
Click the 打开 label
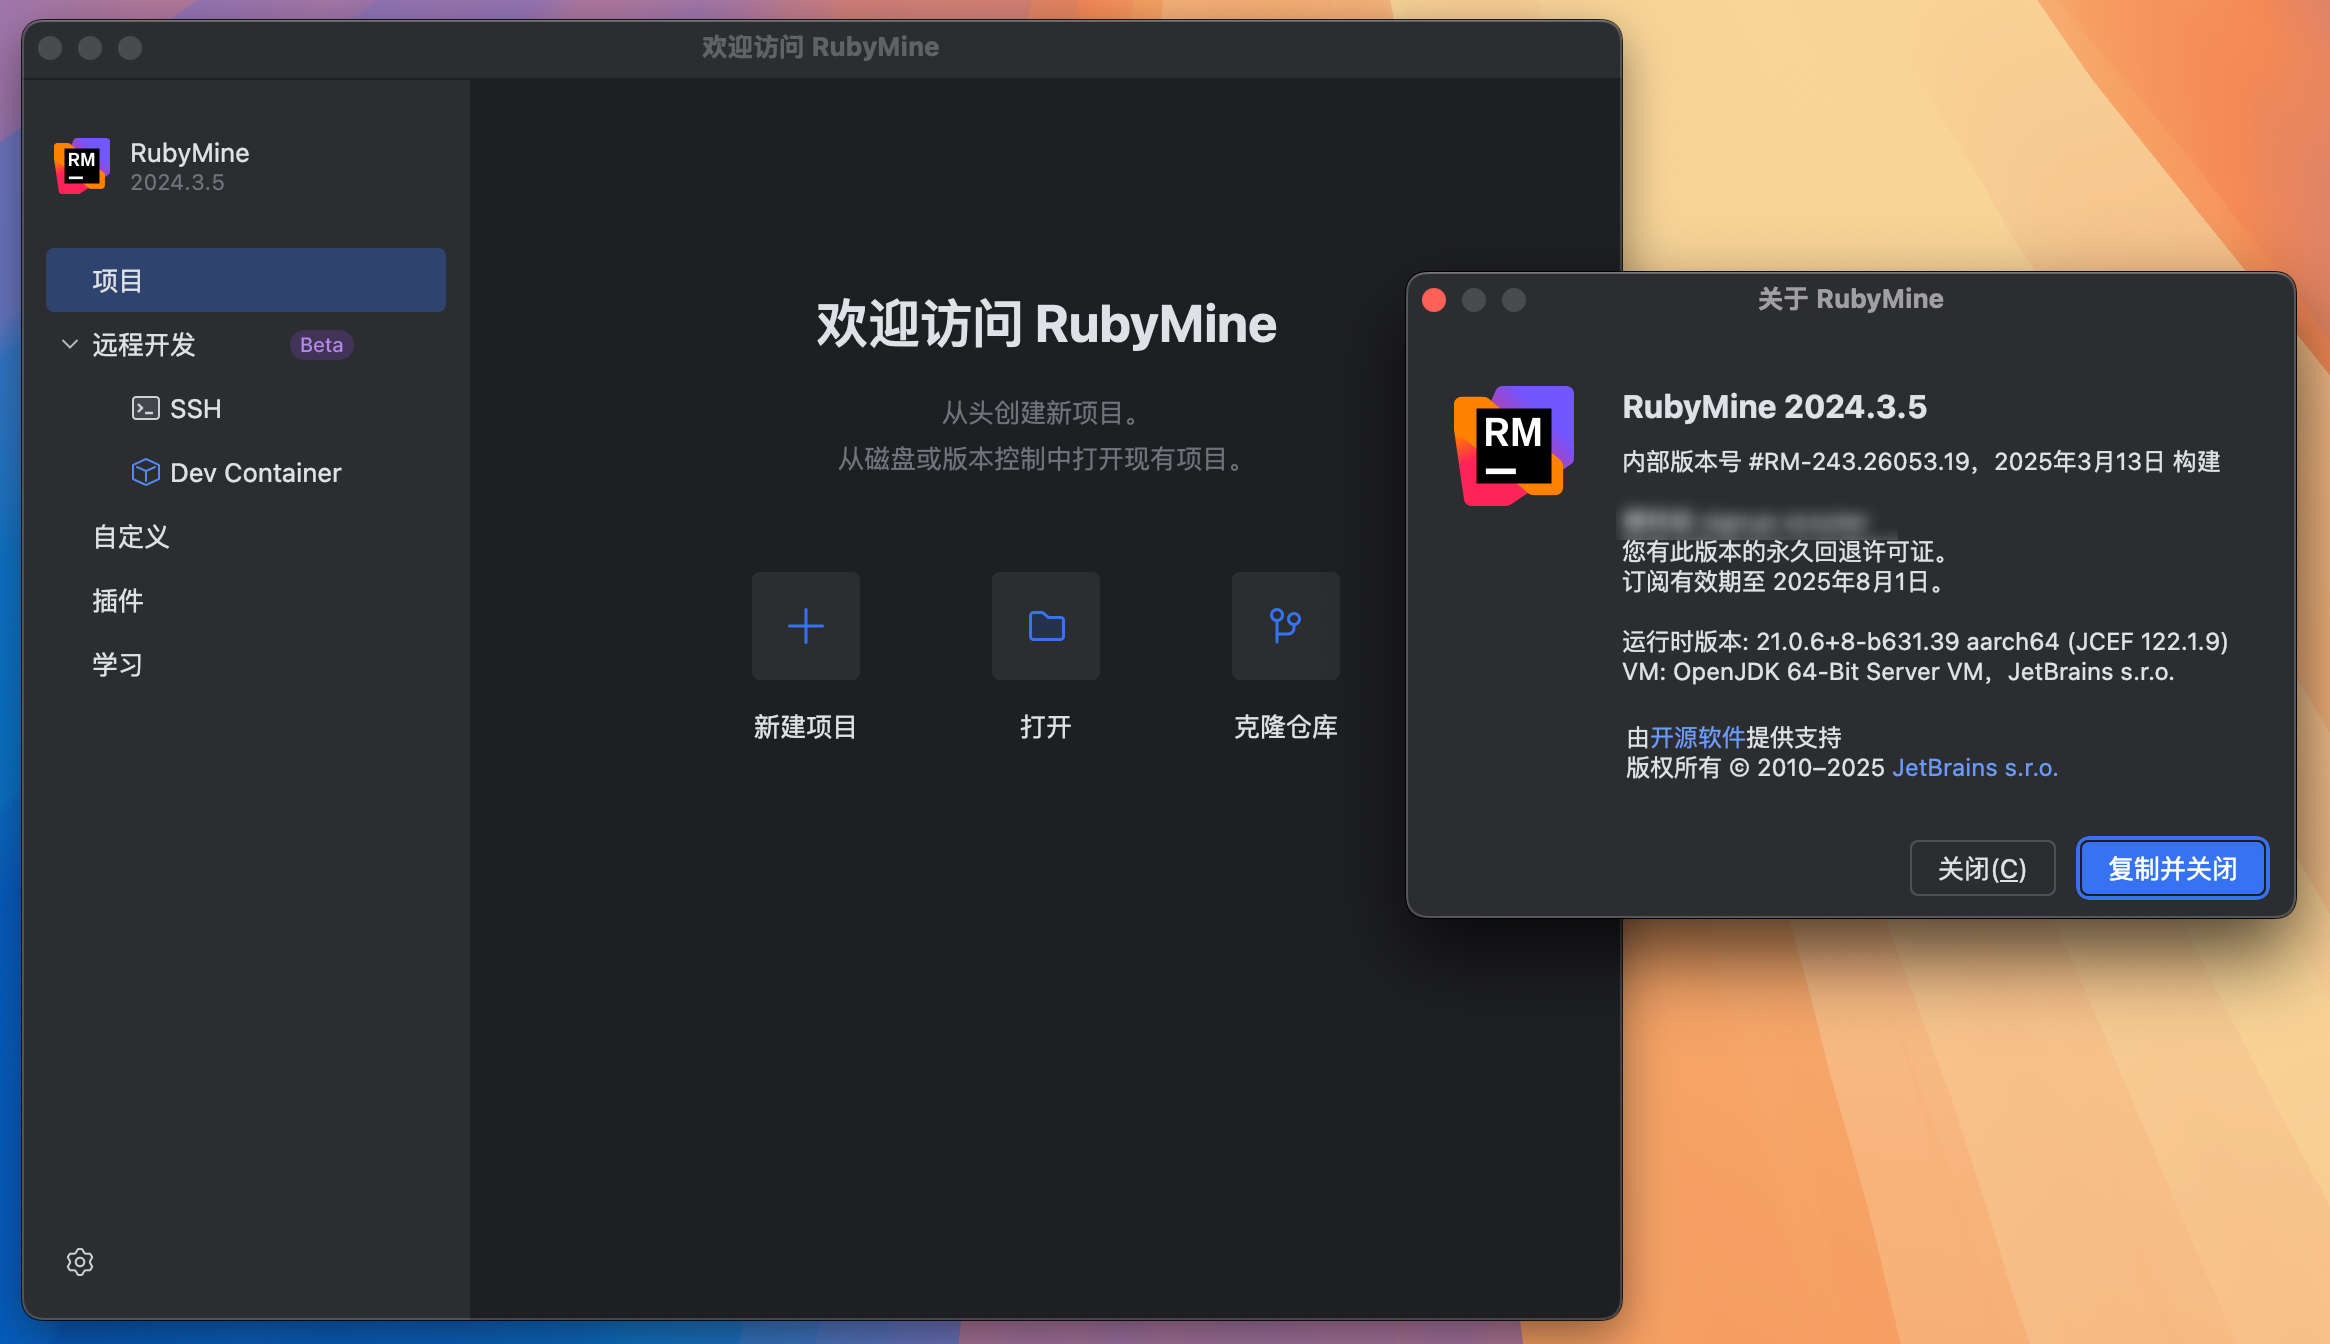coord(1046,727)
